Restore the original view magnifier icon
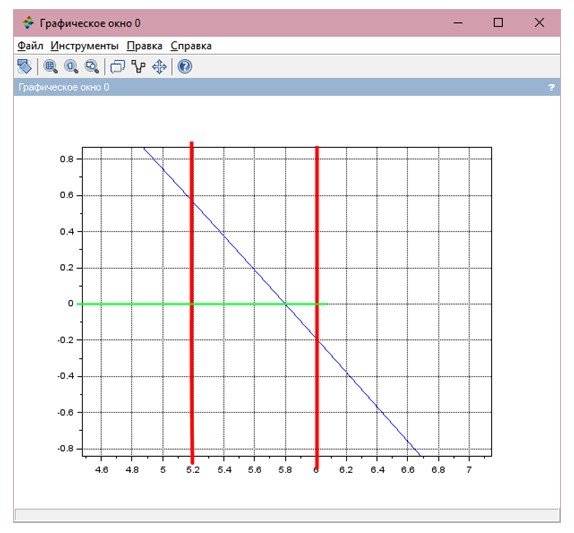This screenshot has width=574, height=533. tap(71, 67)
